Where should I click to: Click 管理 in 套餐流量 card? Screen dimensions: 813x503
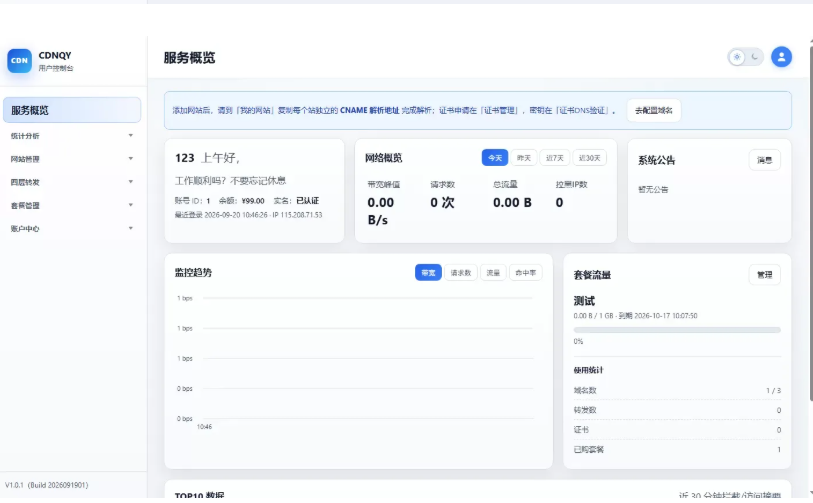[x=765, y=275]
